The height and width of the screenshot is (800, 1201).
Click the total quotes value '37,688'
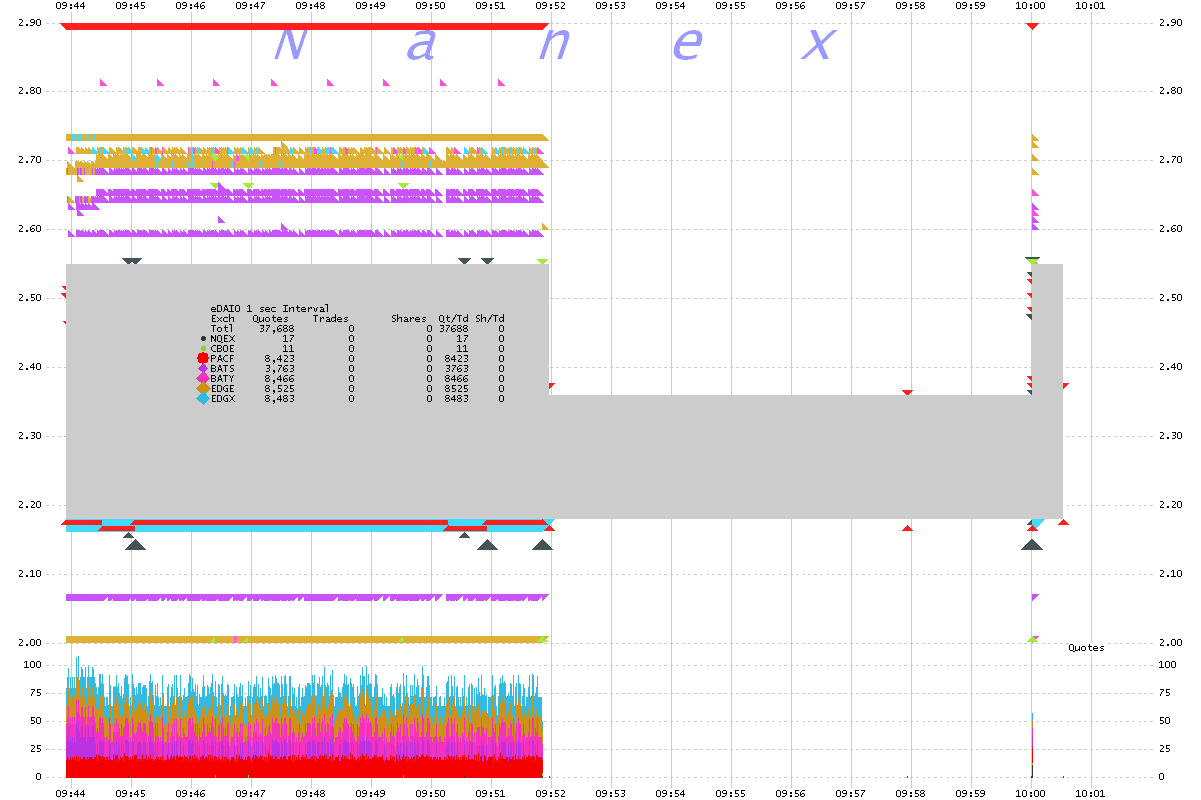[277, 328]
